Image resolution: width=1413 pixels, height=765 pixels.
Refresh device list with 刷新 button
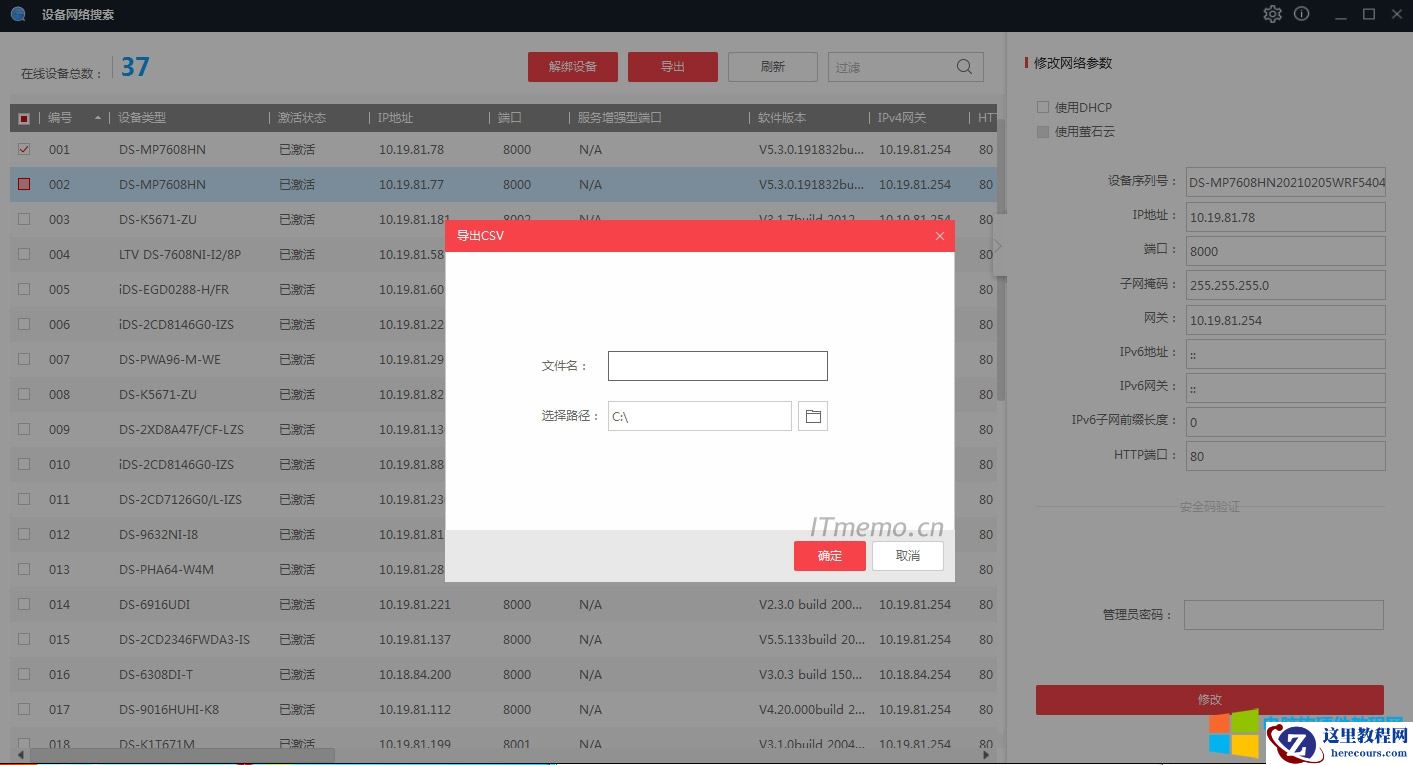point(773,67)
